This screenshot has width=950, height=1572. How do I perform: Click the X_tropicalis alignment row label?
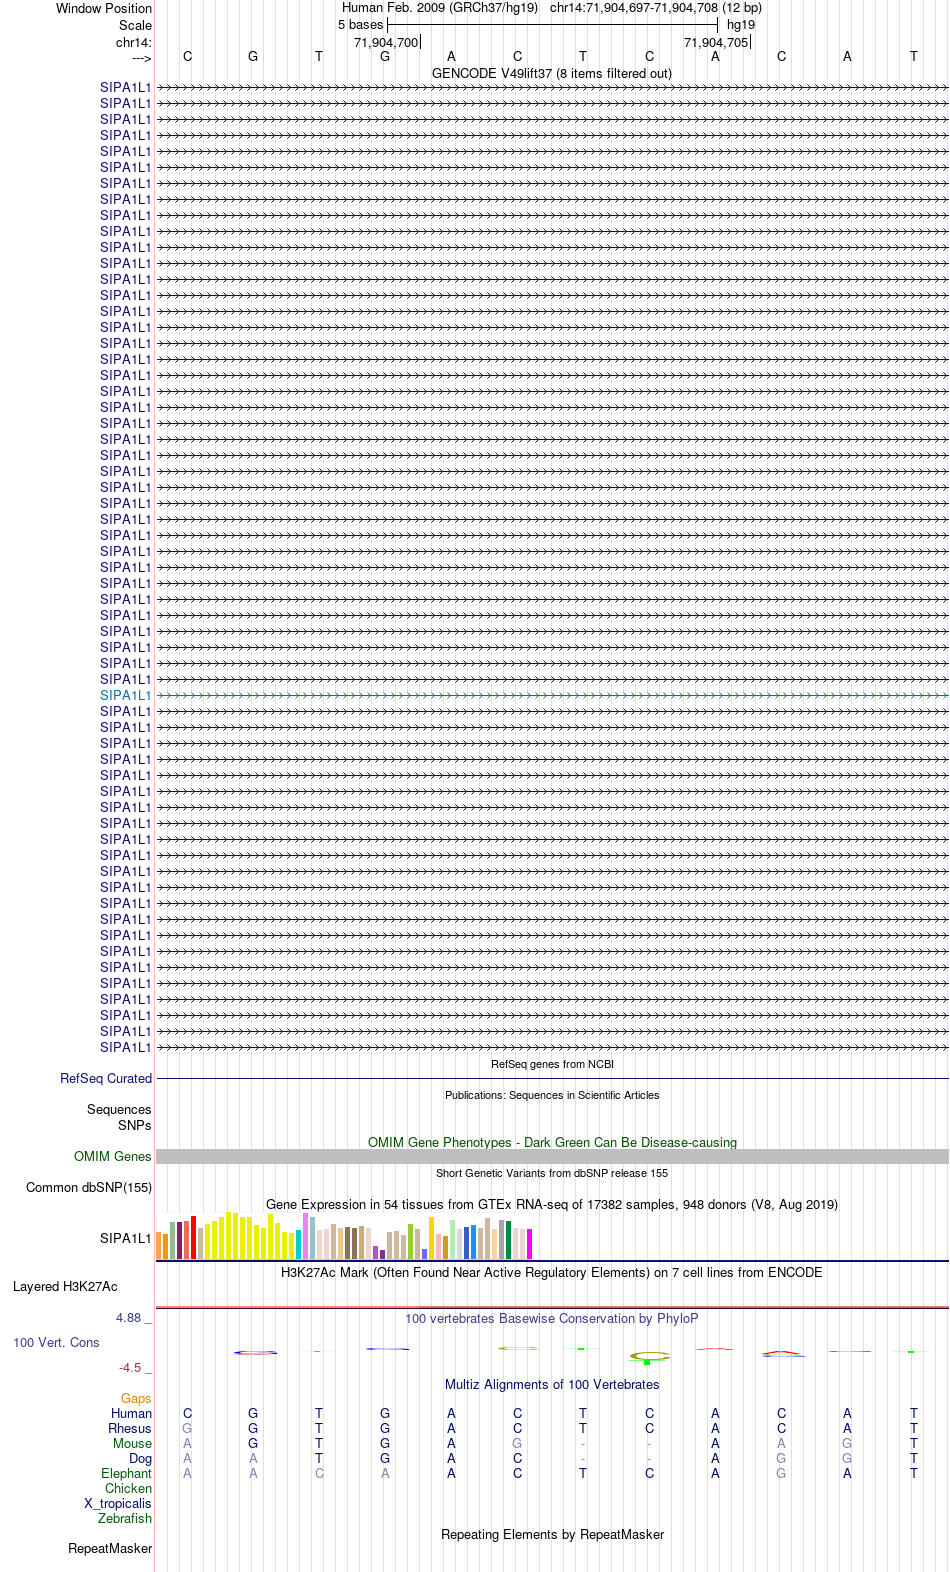pos(118,1503)
